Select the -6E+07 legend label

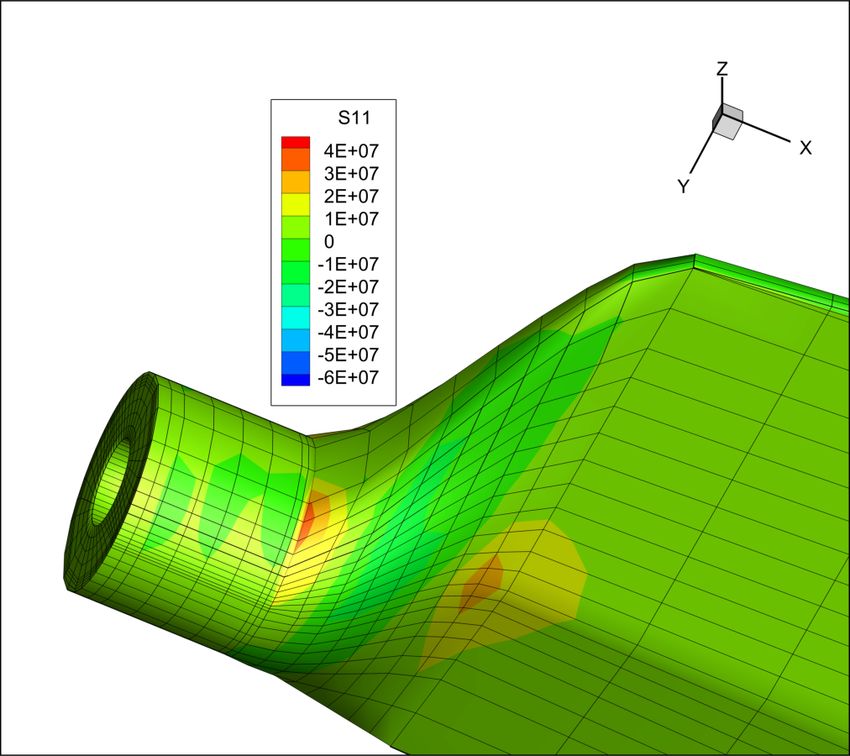click(x=347, y=378)
